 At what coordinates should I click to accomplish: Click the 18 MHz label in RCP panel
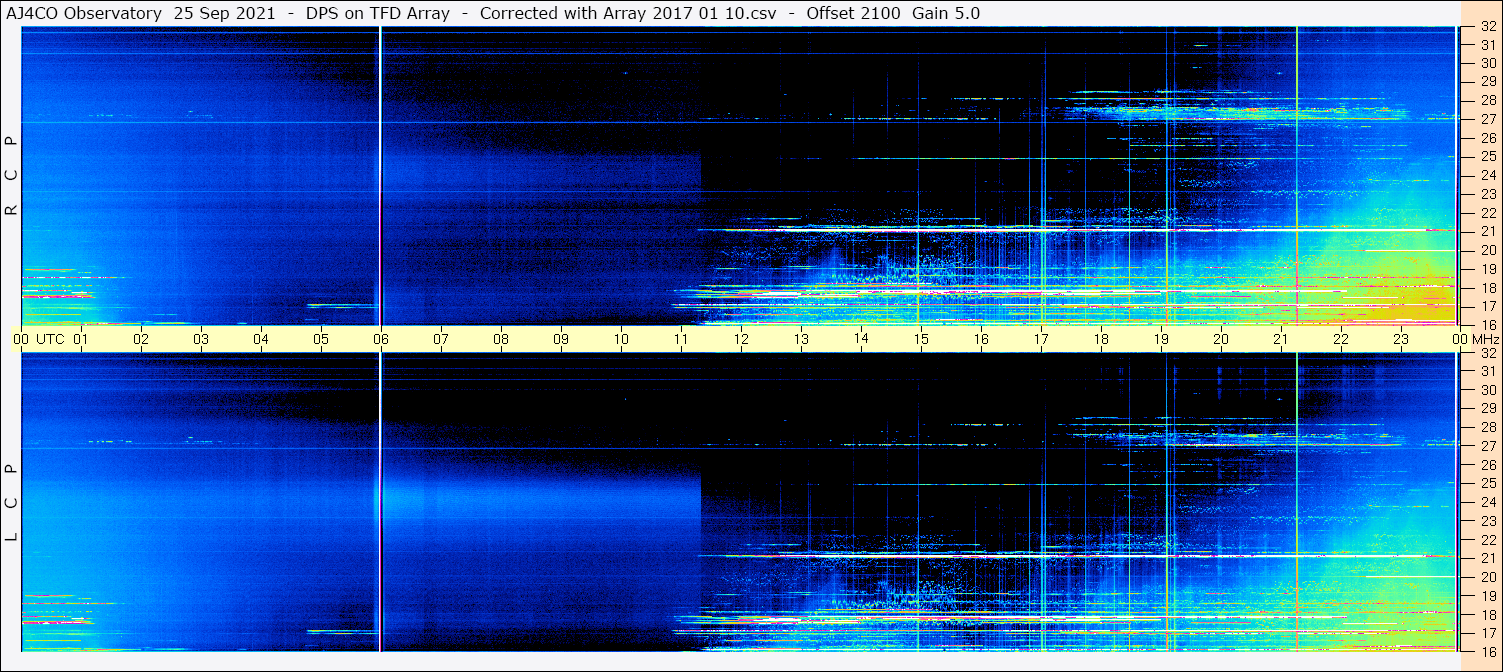click(1487, 288)
